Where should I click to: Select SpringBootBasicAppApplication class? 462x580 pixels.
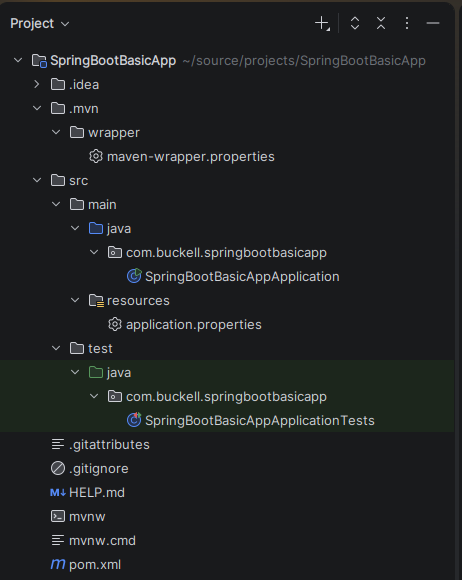(x=242, y=277)
